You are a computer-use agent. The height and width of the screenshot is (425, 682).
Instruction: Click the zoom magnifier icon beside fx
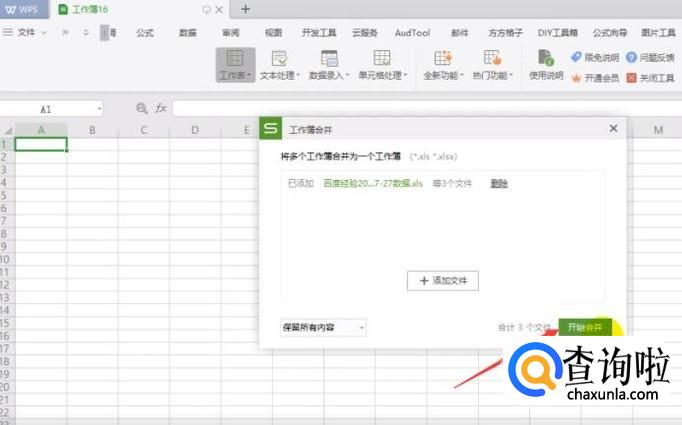(x=142, y=108)
